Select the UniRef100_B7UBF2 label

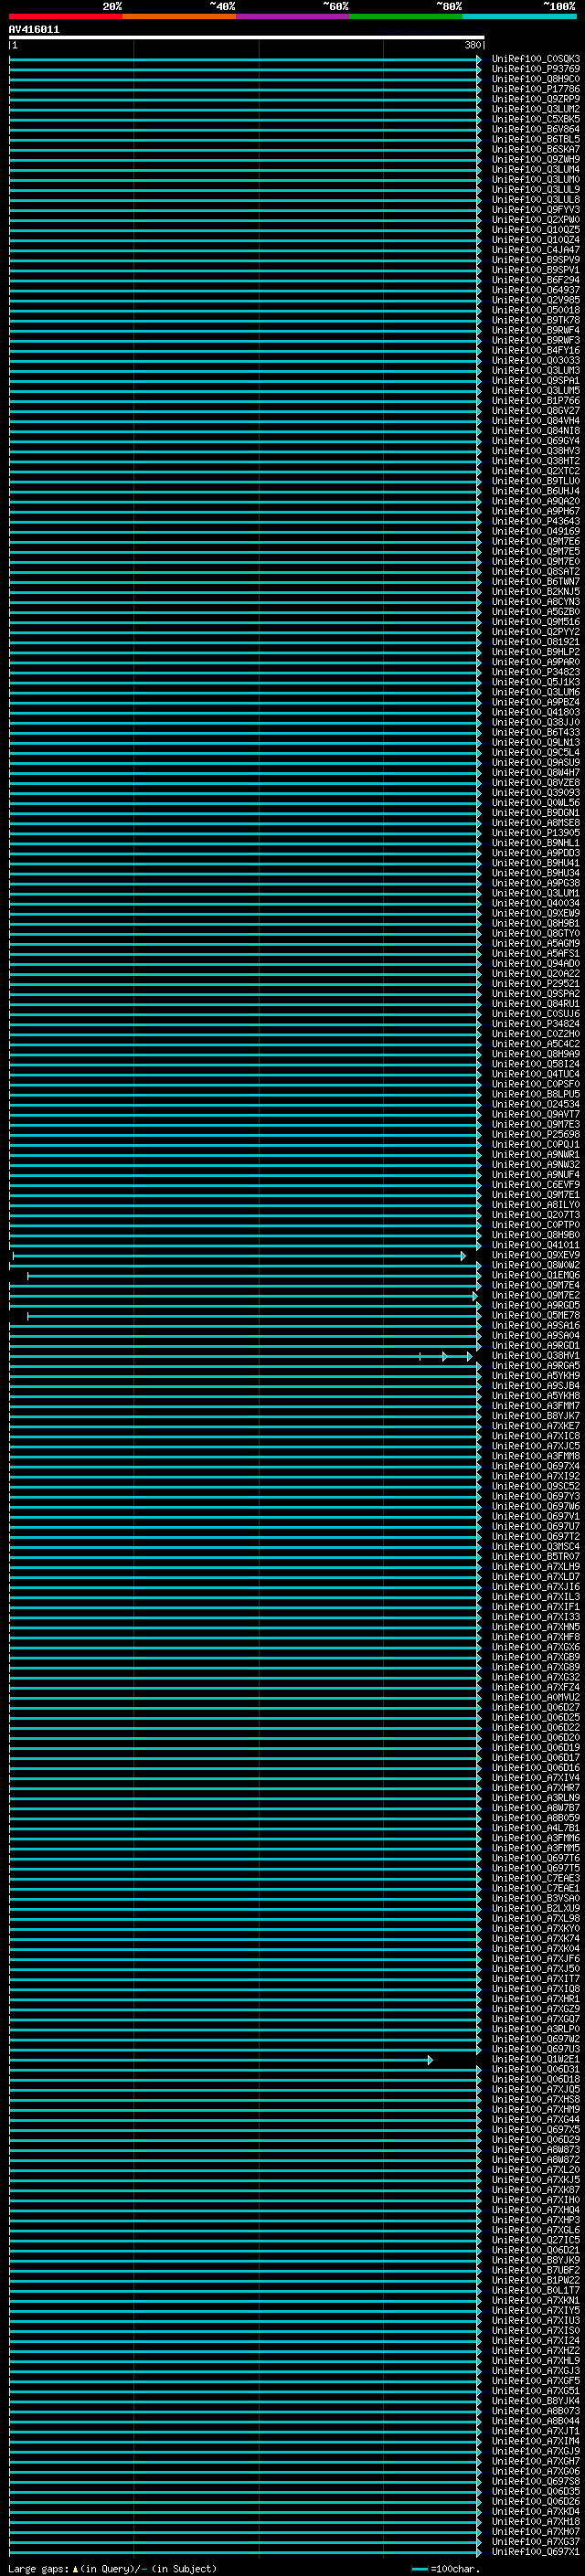[x=535, y=2271]
